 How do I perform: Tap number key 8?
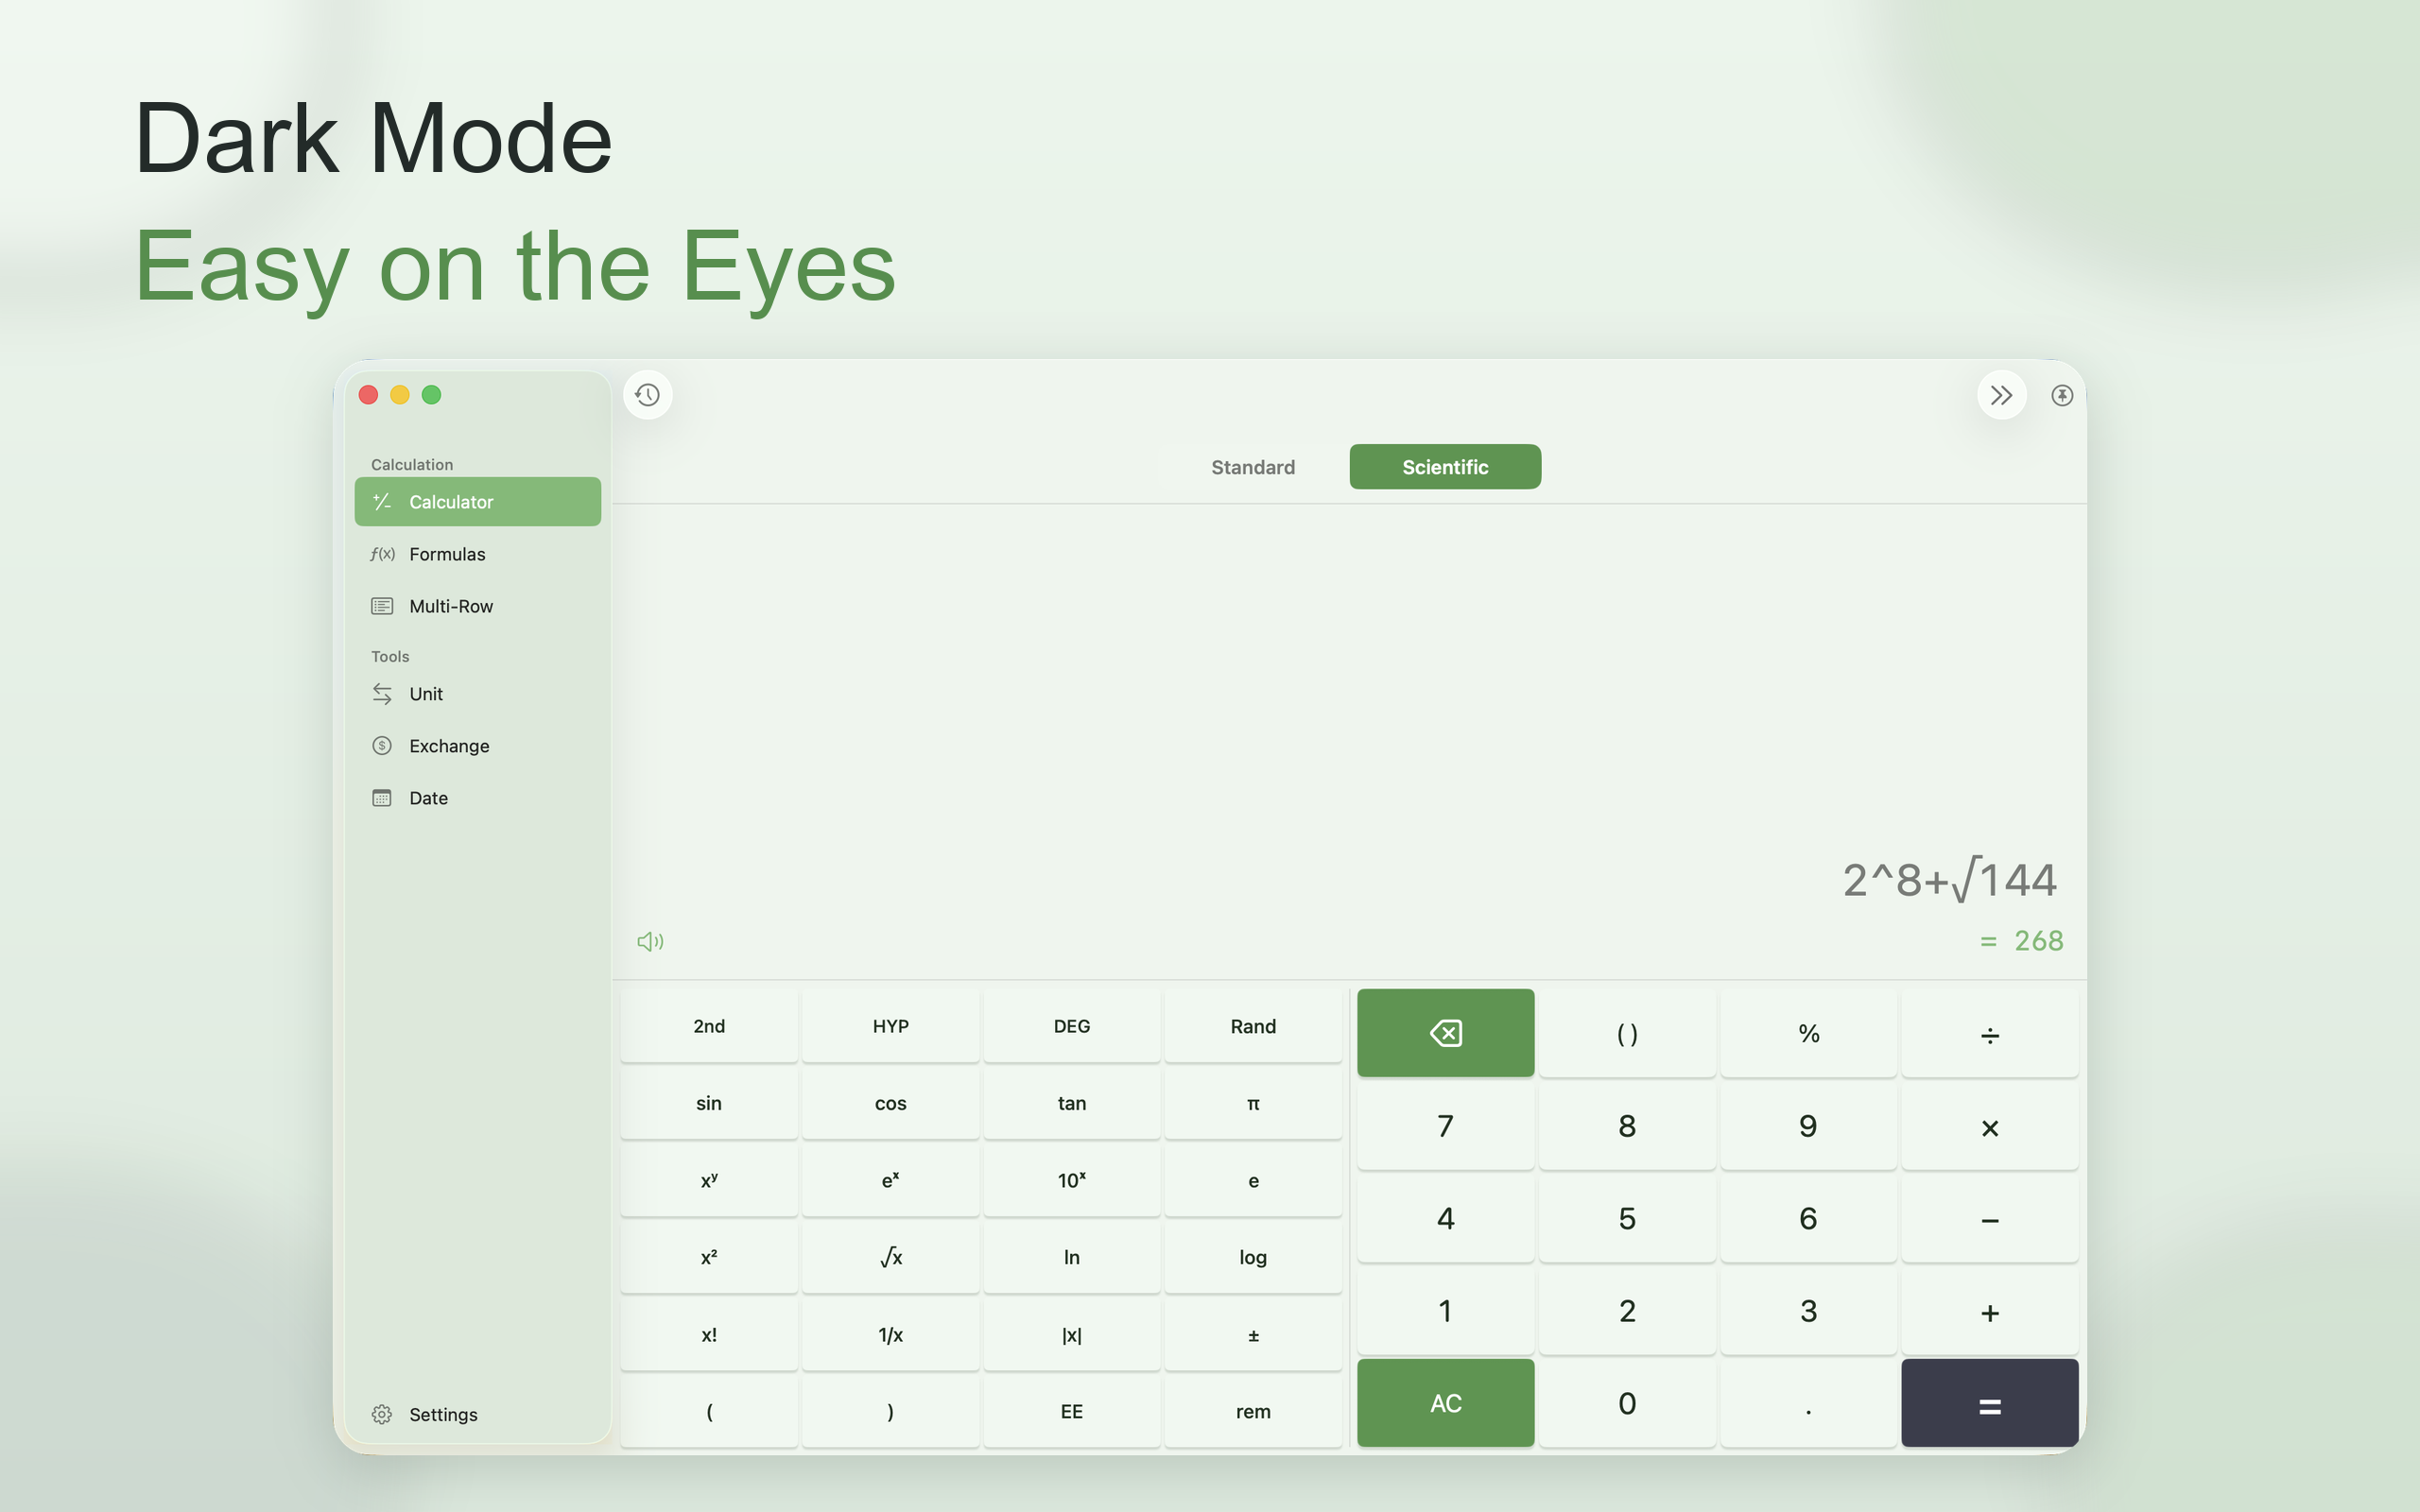click(x=1627, y=1125)
